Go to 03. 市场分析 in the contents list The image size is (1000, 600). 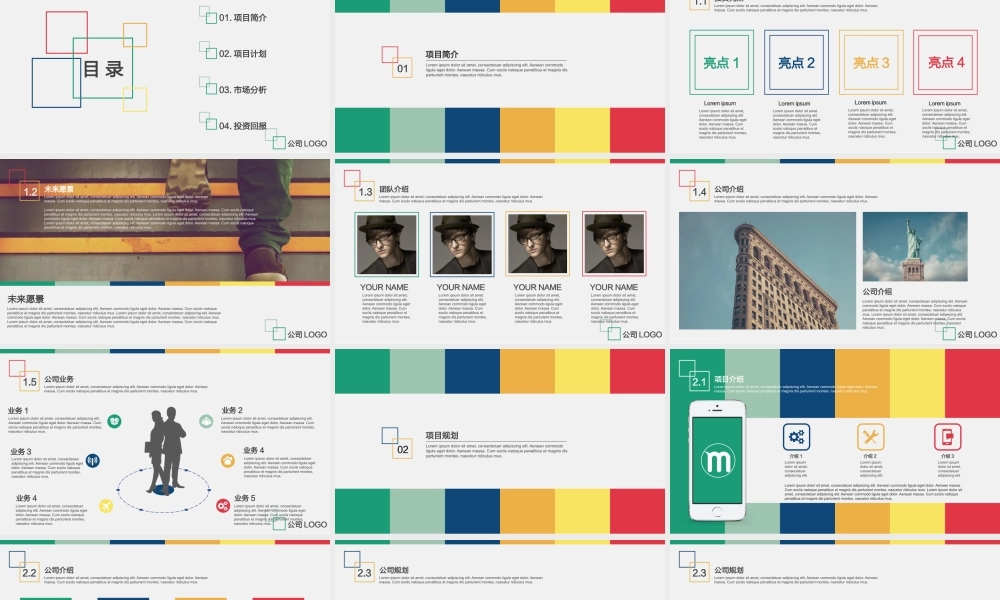(x=242, y=90)
